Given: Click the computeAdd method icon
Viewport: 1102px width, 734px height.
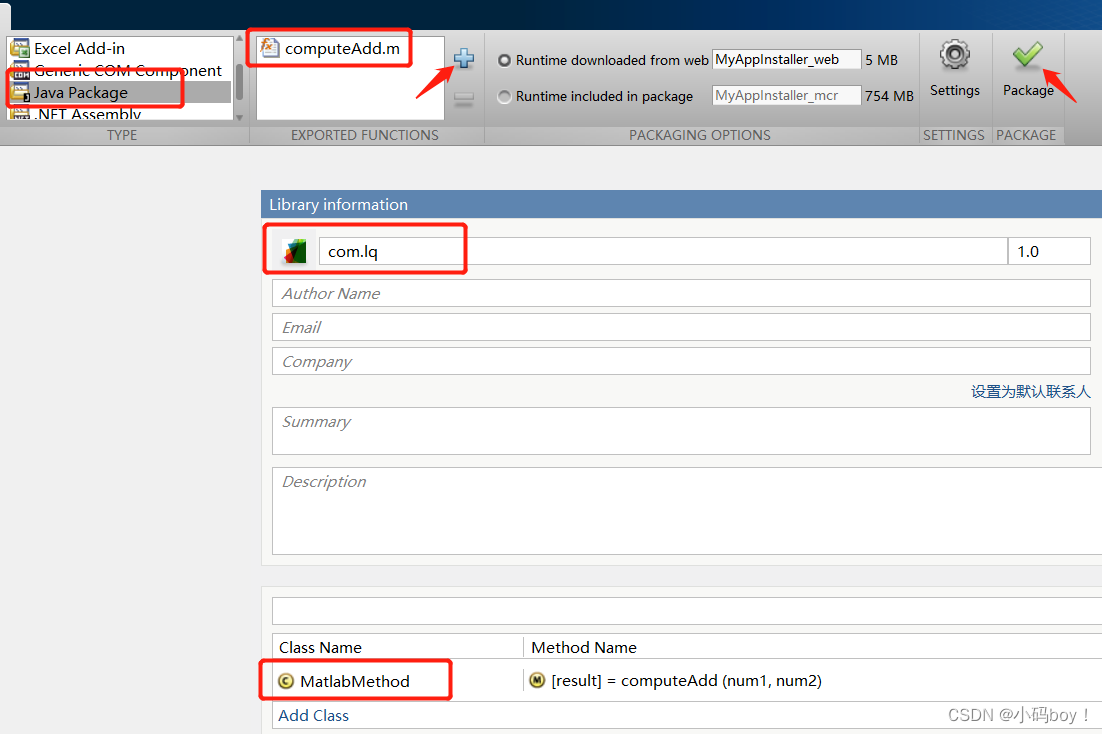Looking at the screenshot, I should [537, 681].
